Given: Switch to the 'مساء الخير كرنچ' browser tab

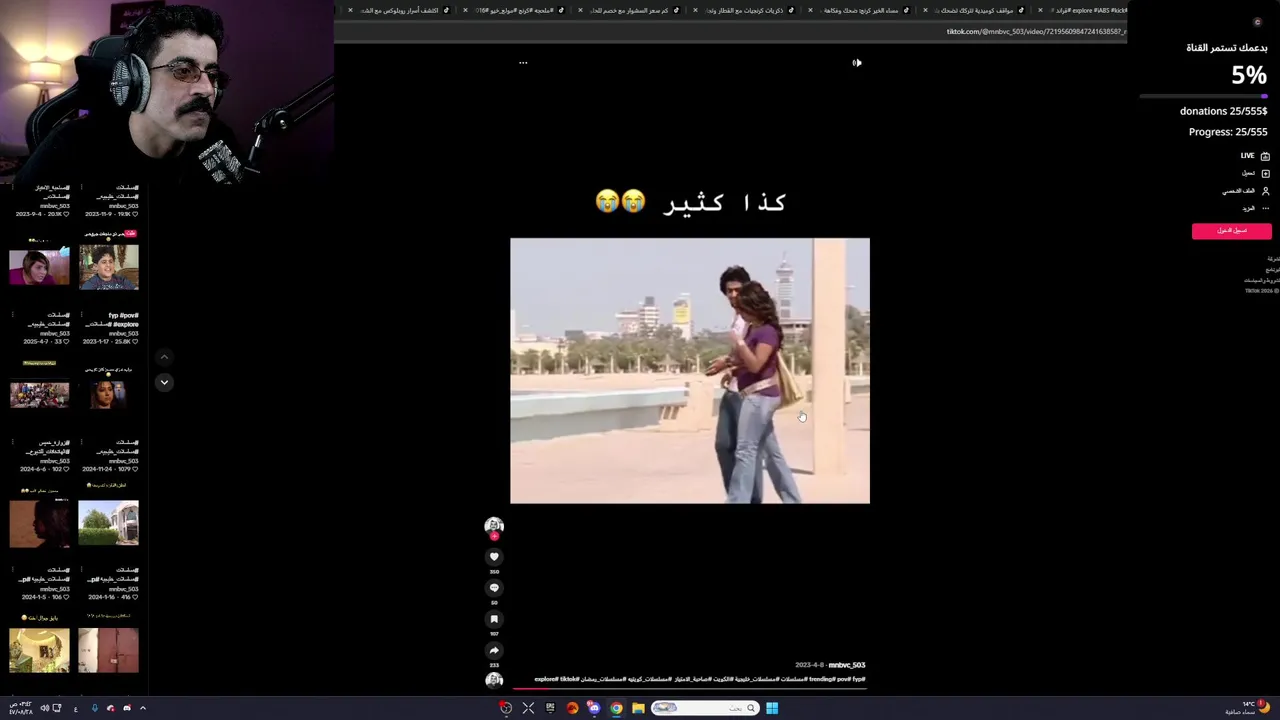Looking at the screenshot, I should coord(858,10).
